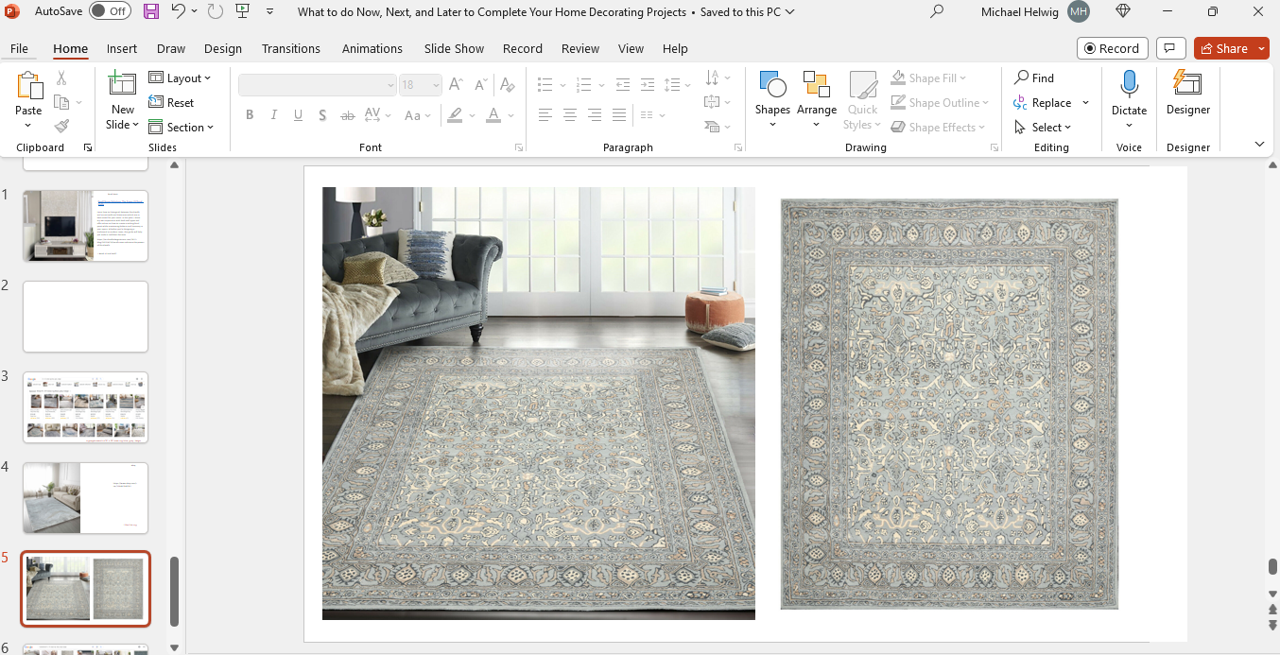Toggle Center alignment

tap(570, 116)
